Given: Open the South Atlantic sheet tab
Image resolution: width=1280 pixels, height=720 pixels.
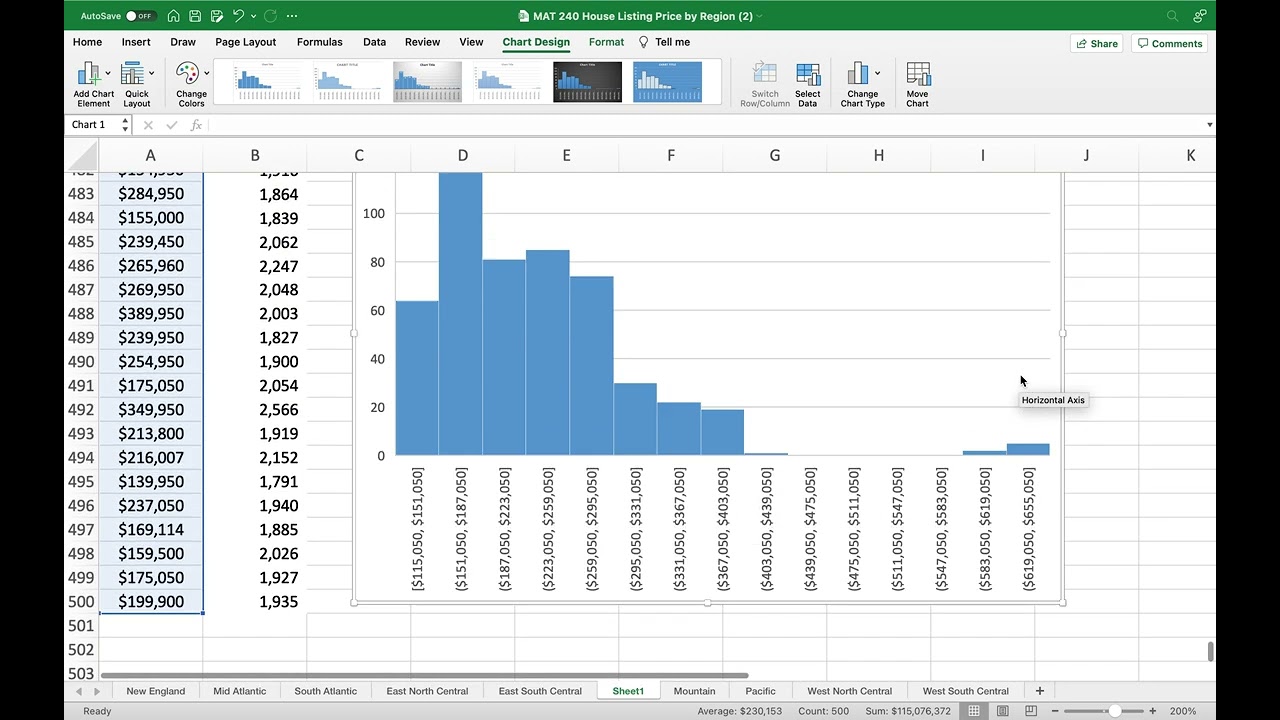Looking at the screenshot, I should coord(326,691).
